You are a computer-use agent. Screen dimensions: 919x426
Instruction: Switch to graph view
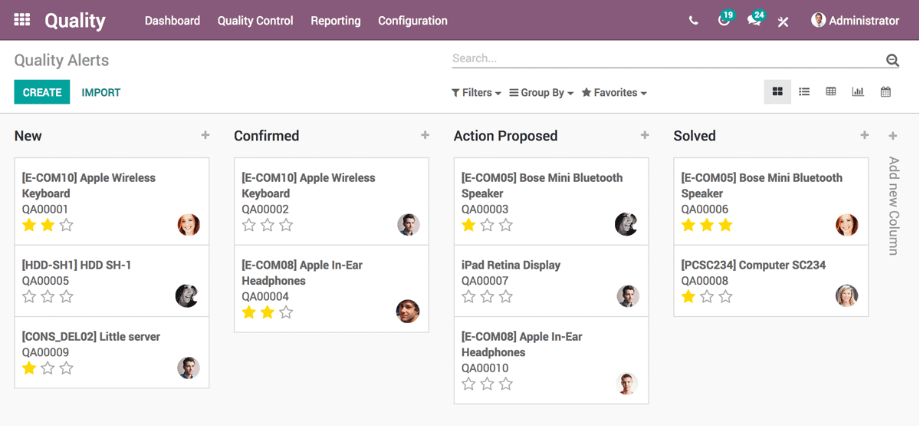point(858,92)
